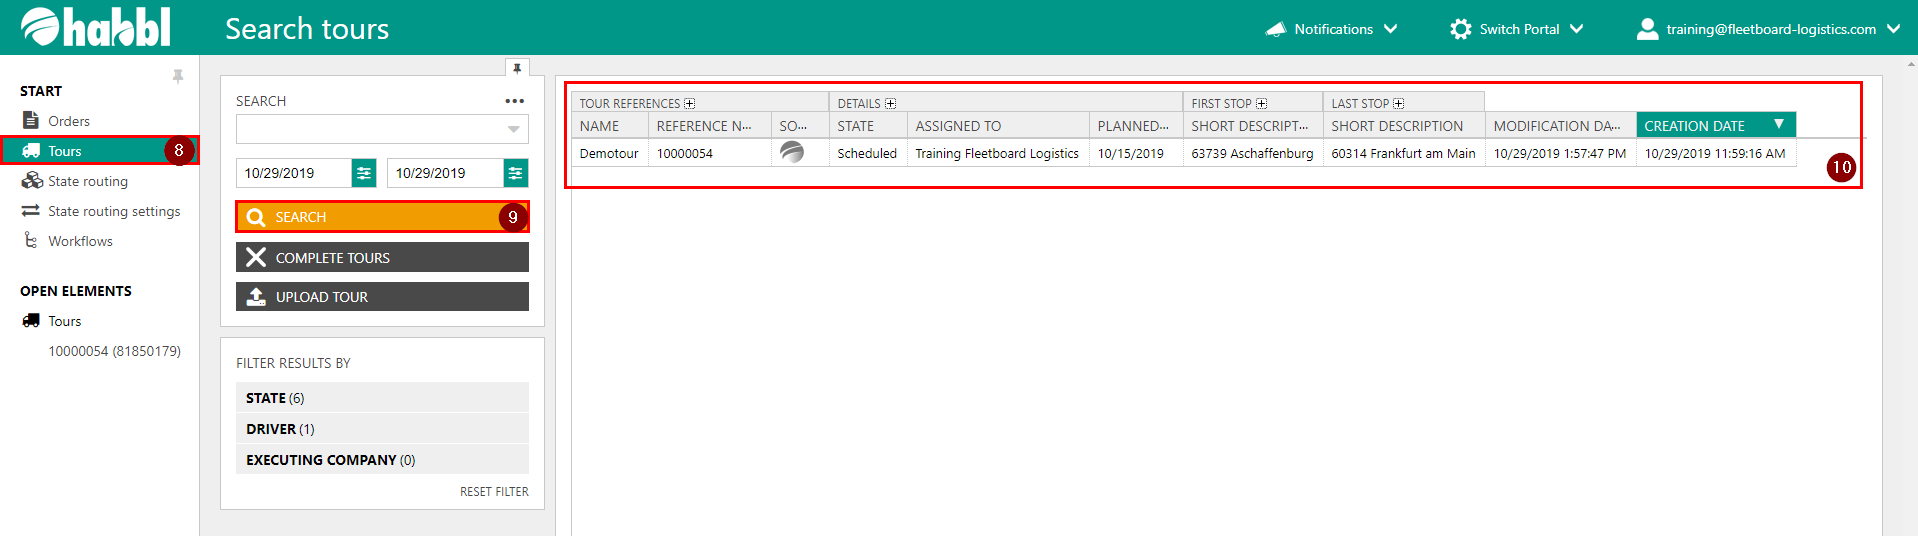Toggle the search panel pin
The height and width of the screenshot is (536, 1918).
coord(517,68)
